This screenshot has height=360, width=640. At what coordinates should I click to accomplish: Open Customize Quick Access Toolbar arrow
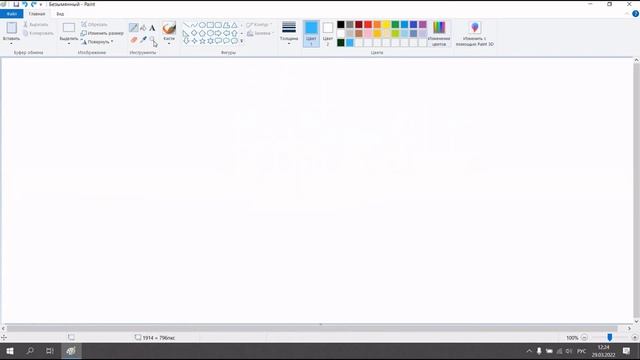[41, 4]
